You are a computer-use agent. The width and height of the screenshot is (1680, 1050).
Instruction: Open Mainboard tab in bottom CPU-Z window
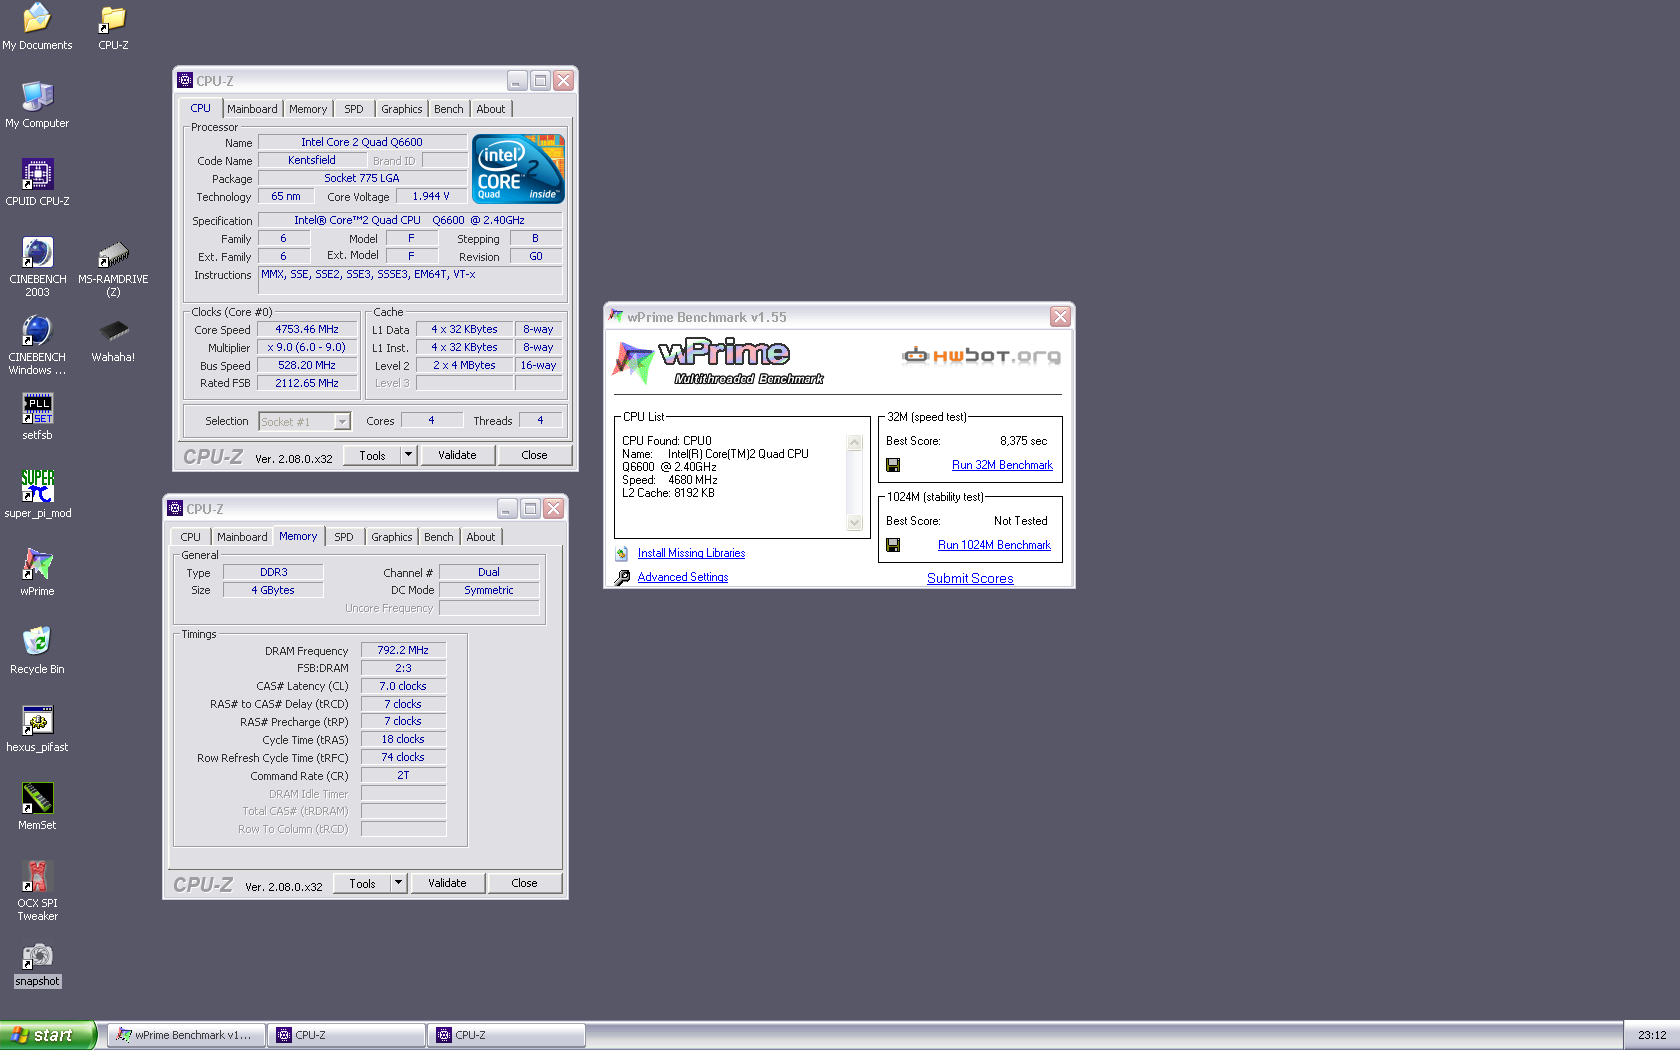click(x=242, y=537)
